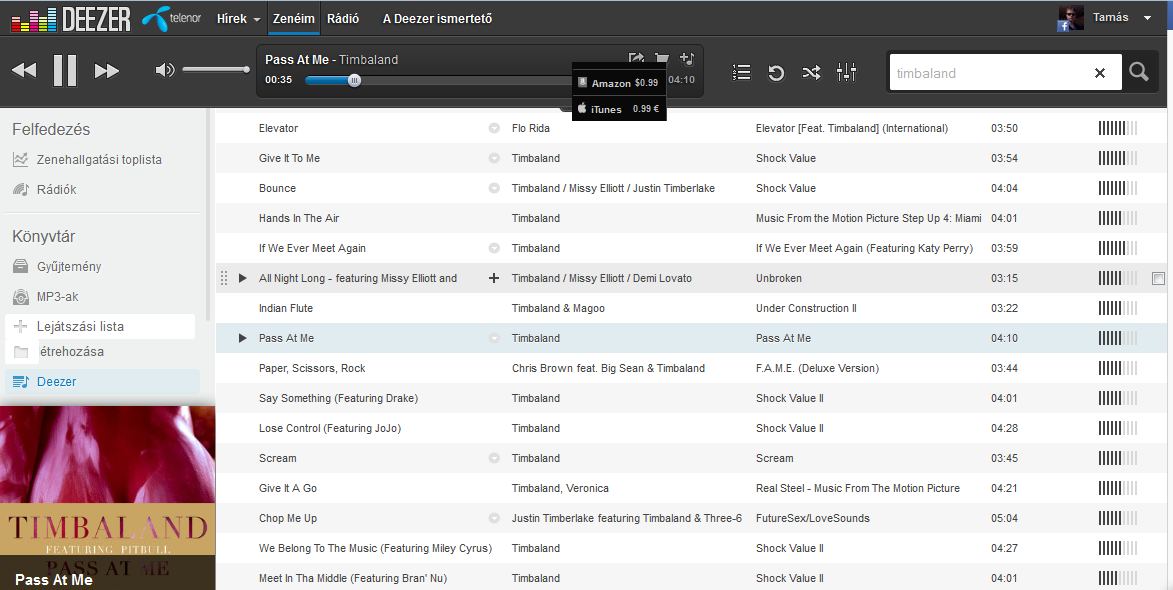Click popularity bars on the Elevator row
The image size is (1173, 590).
pos(1118,128)
